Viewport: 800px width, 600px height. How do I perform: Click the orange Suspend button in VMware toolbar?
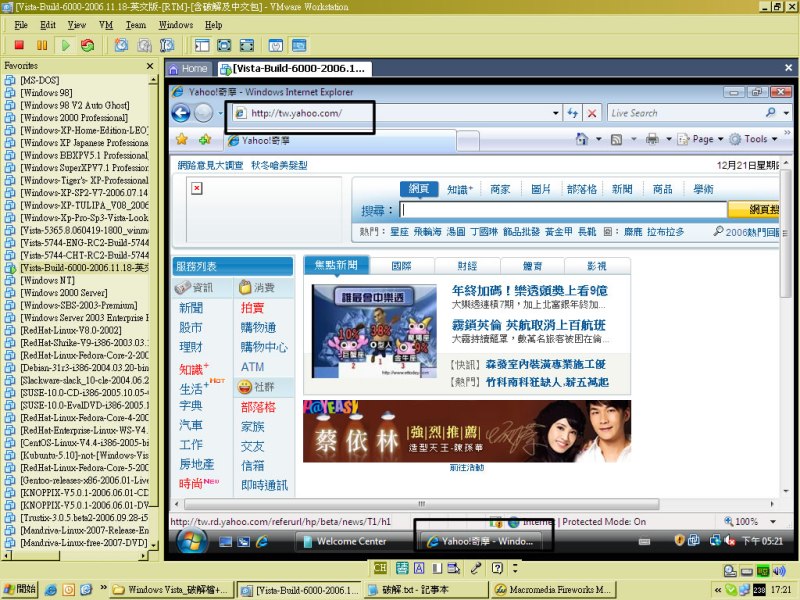tap(42, 45)
